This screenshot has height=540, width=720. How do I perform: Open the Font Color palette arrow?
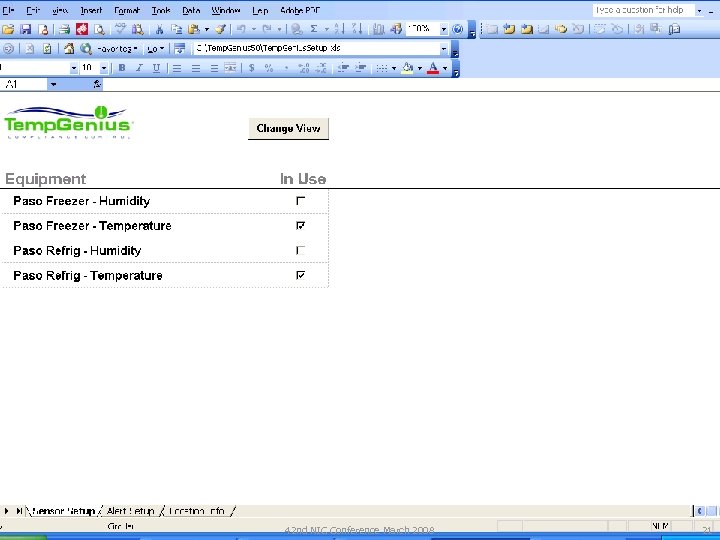[445, 68]
